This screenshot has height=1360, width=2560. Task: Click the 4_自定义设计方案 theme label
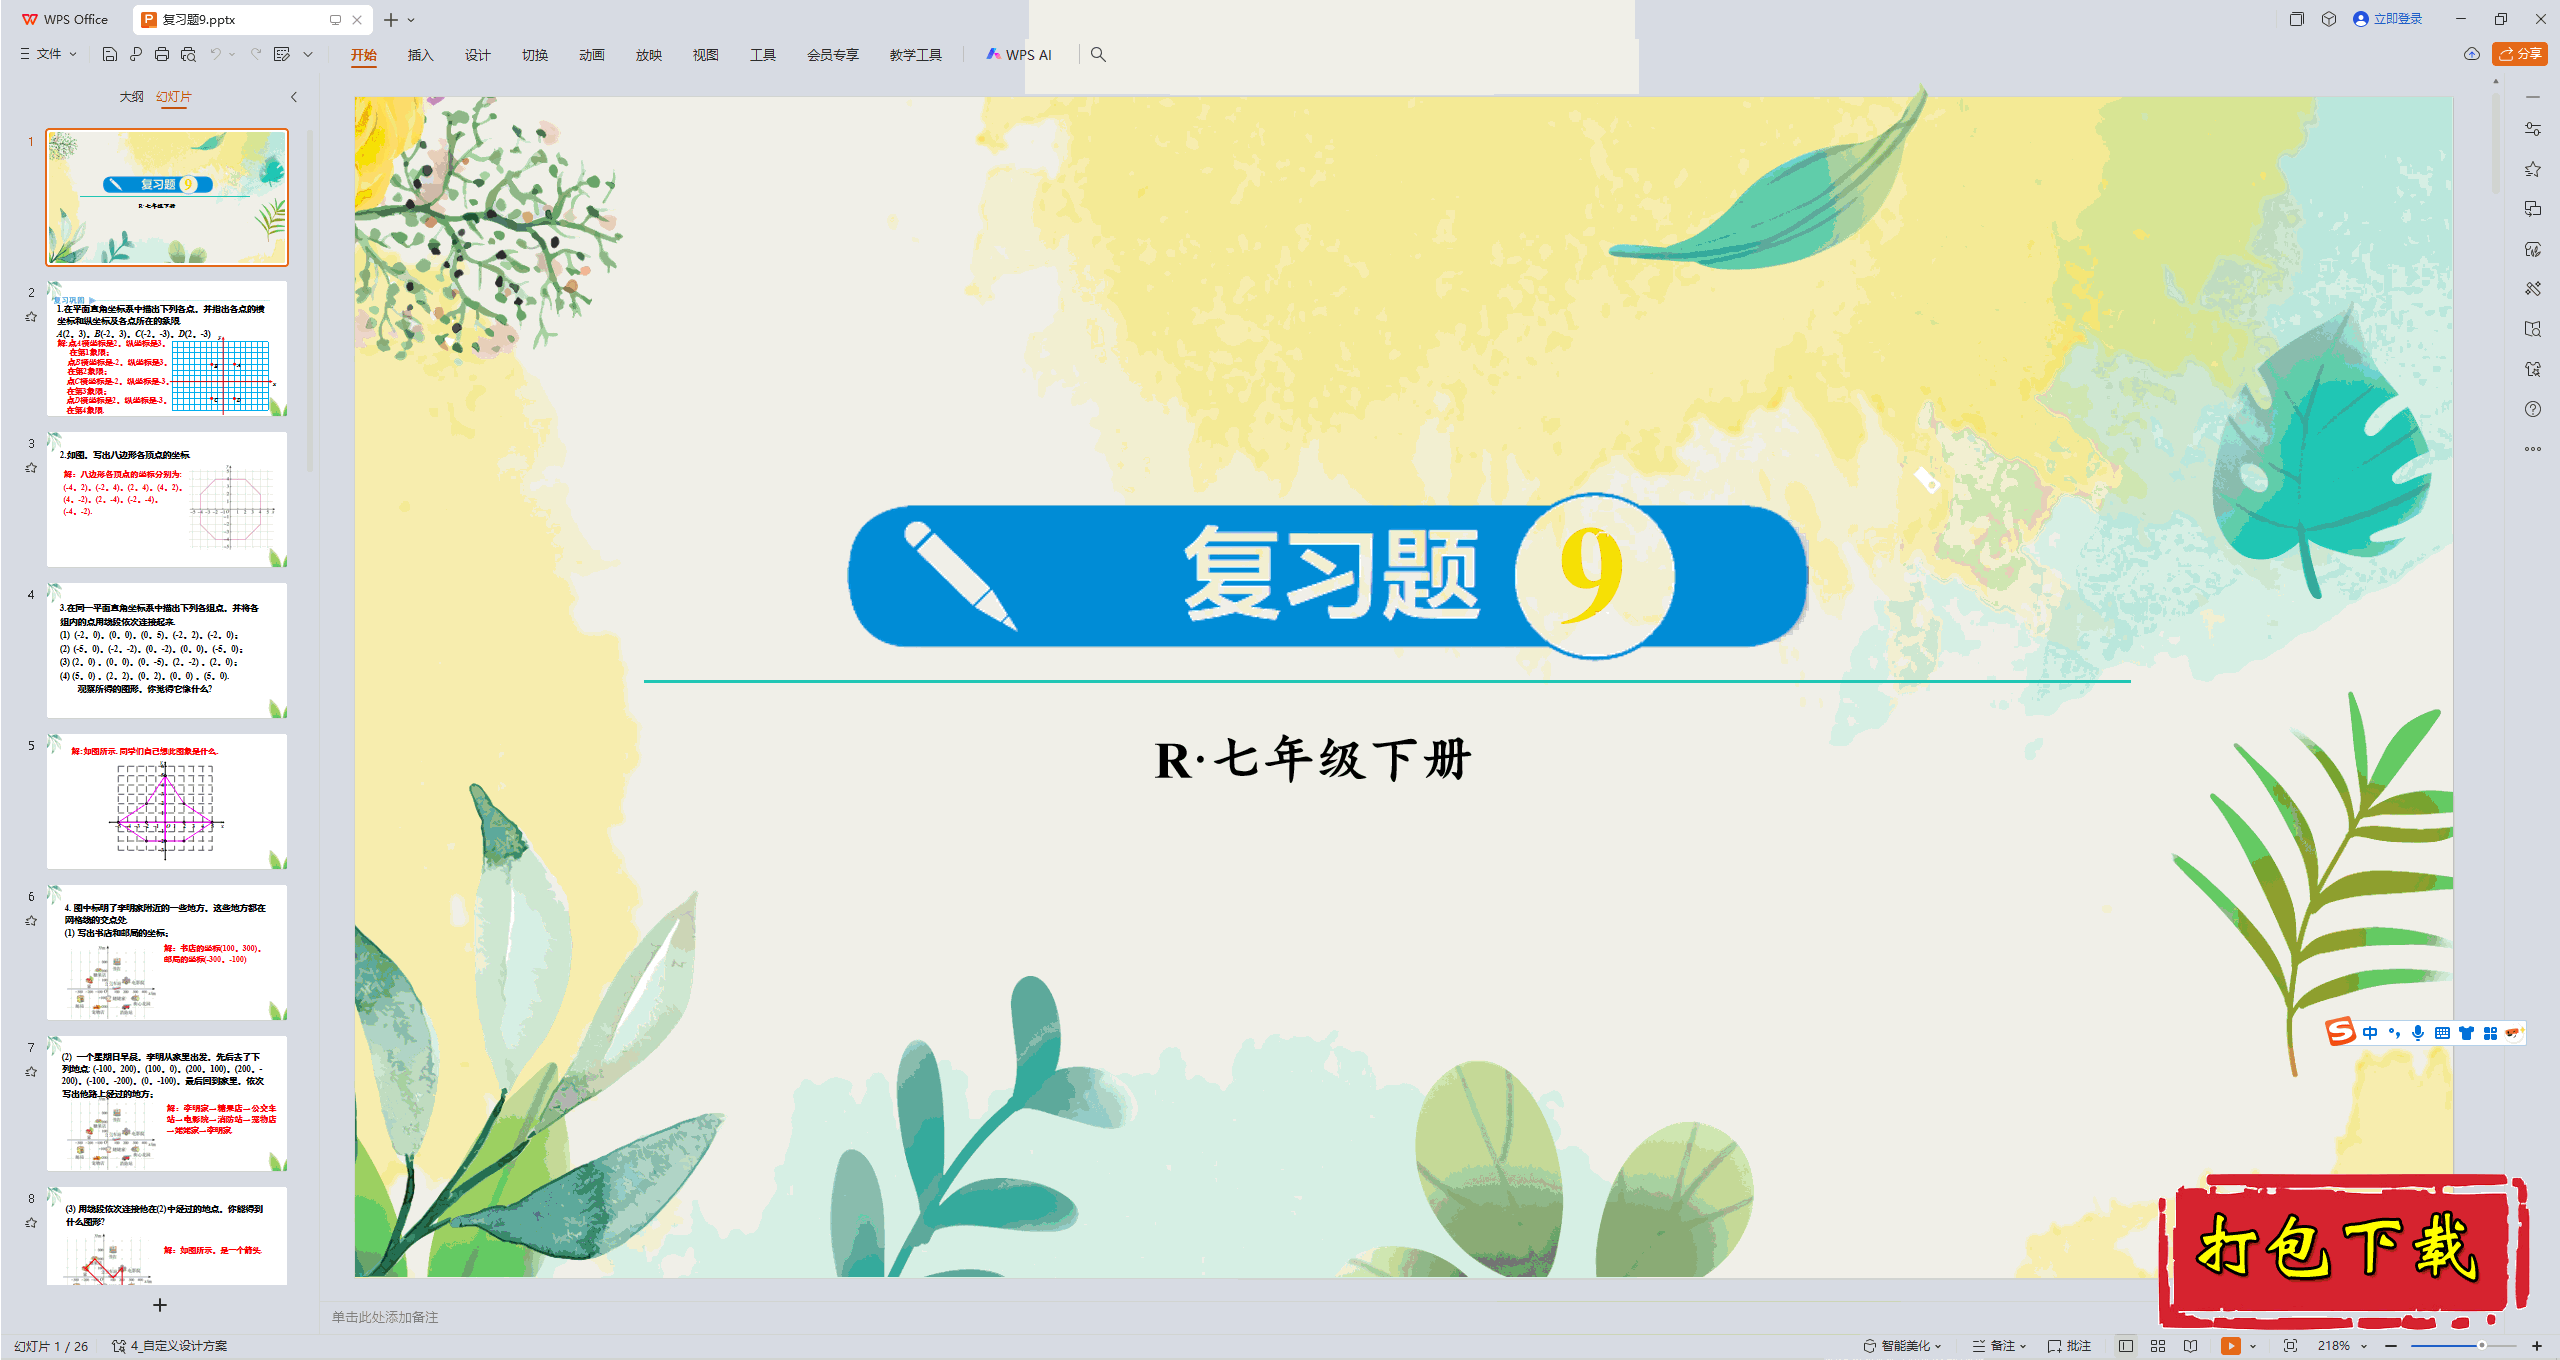click(x=171, y=1346)
